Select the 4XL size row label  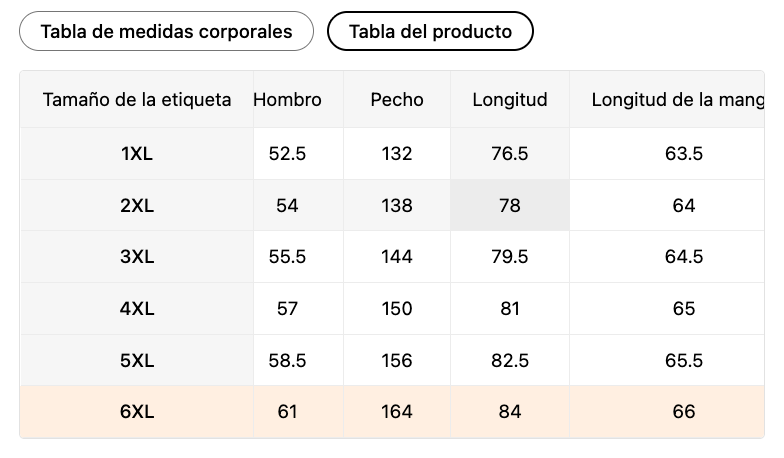pyautogui.click(x=137, y=309)
